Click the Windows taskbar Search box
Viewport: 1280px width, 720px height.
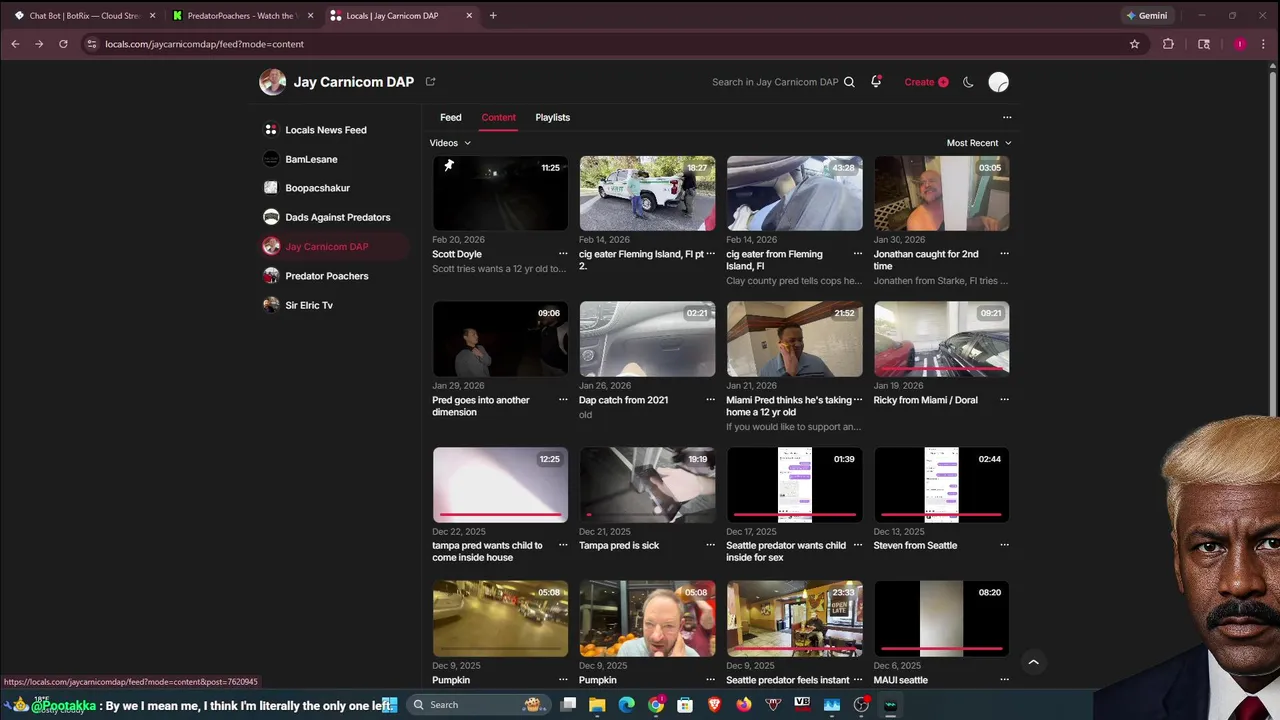(478, 705)
